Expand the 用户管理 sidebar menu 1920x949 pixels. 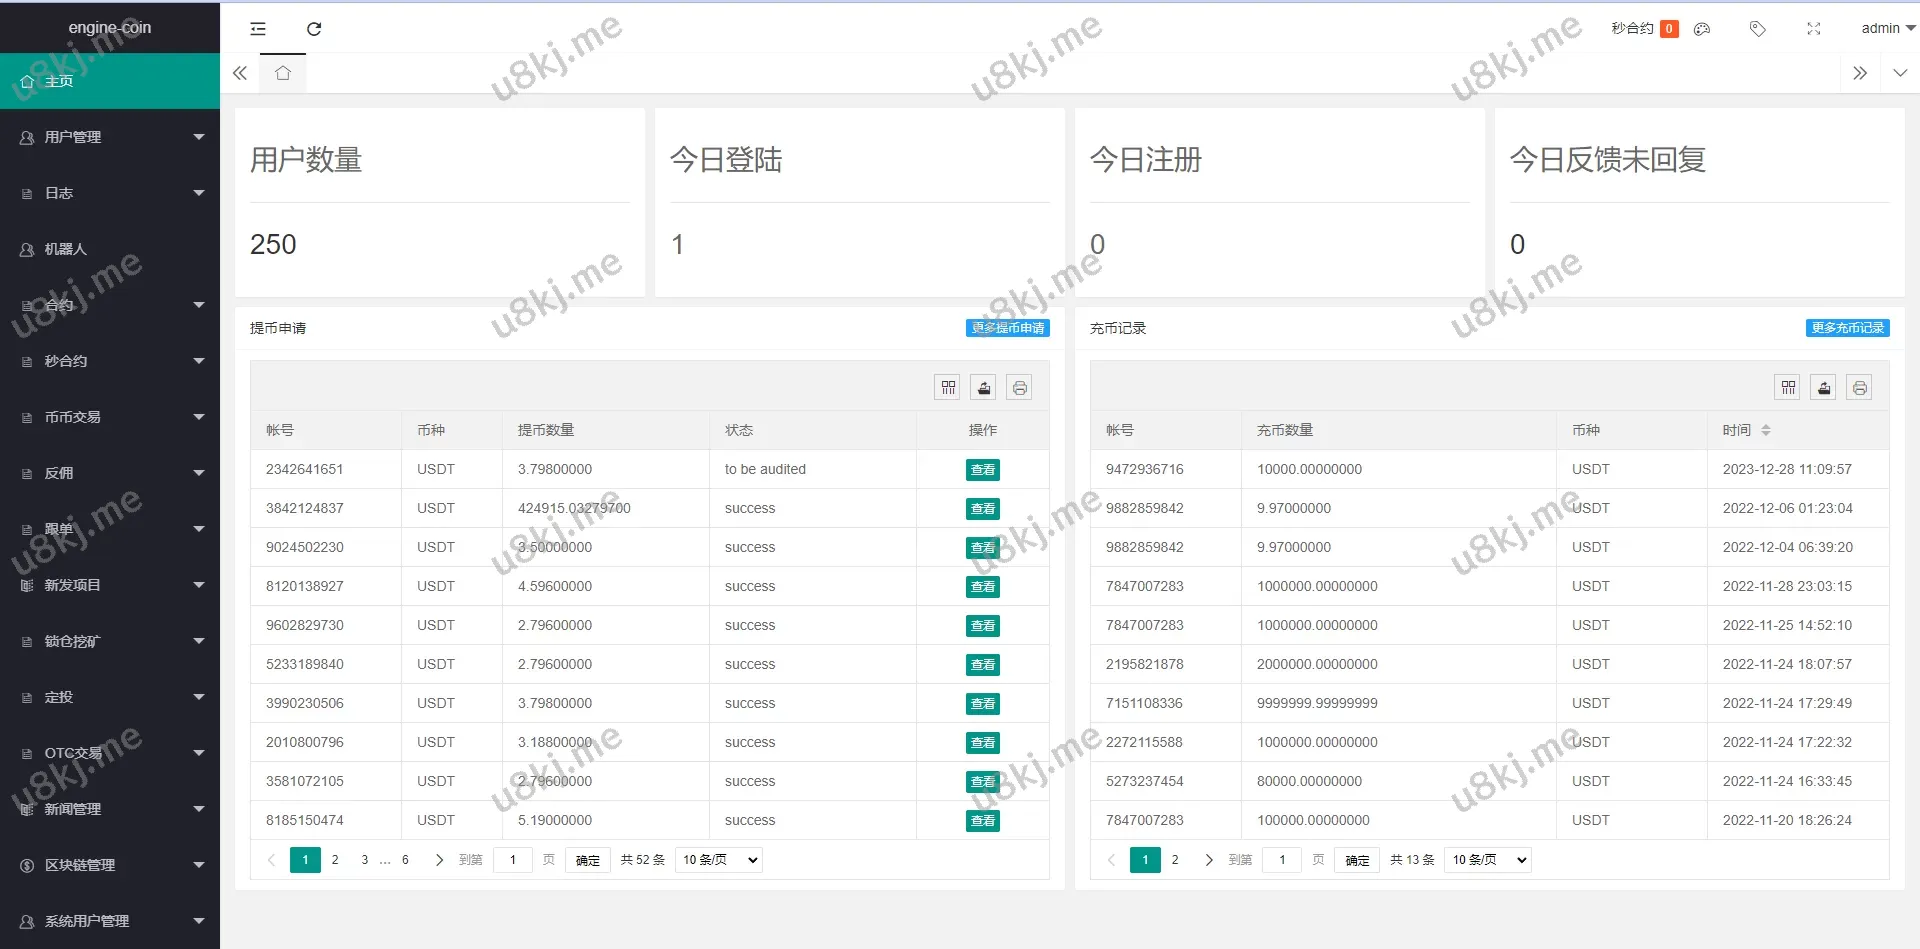(110, 137)
